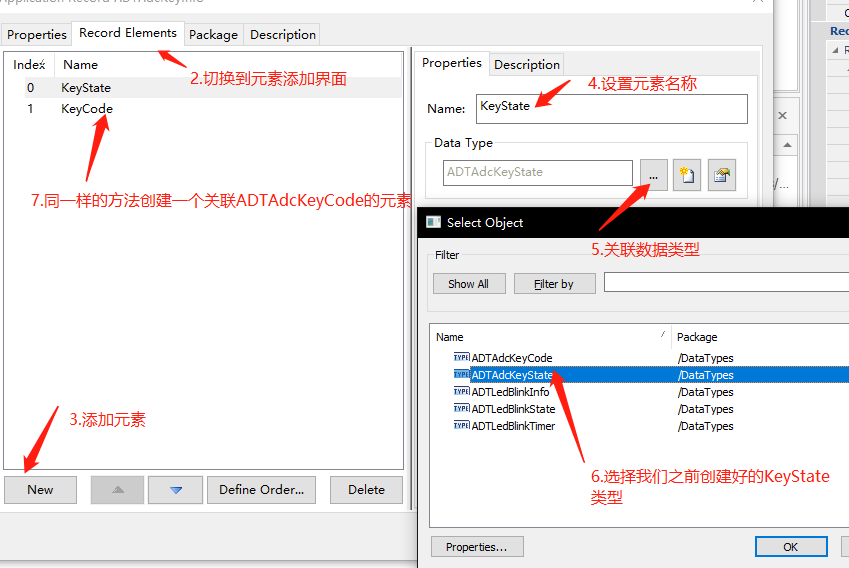Open Define Order dialog

pos(262,490)
